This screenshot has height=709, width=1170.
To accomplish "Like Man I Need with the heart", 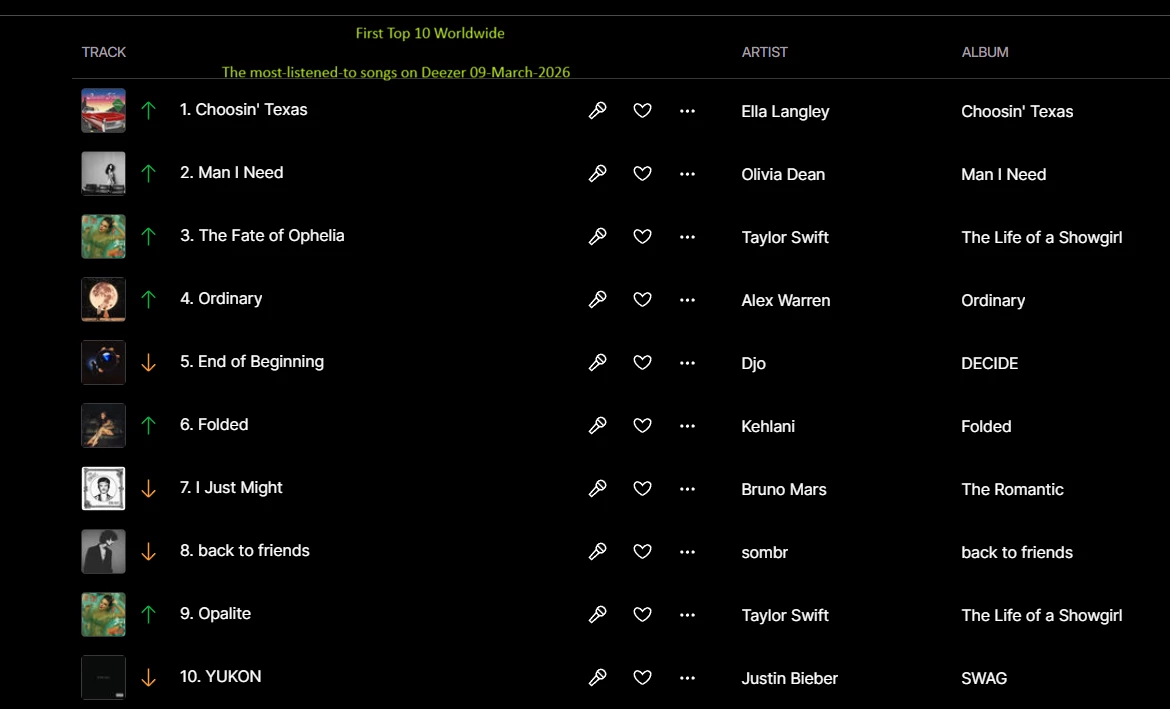I will click(643, 174).
